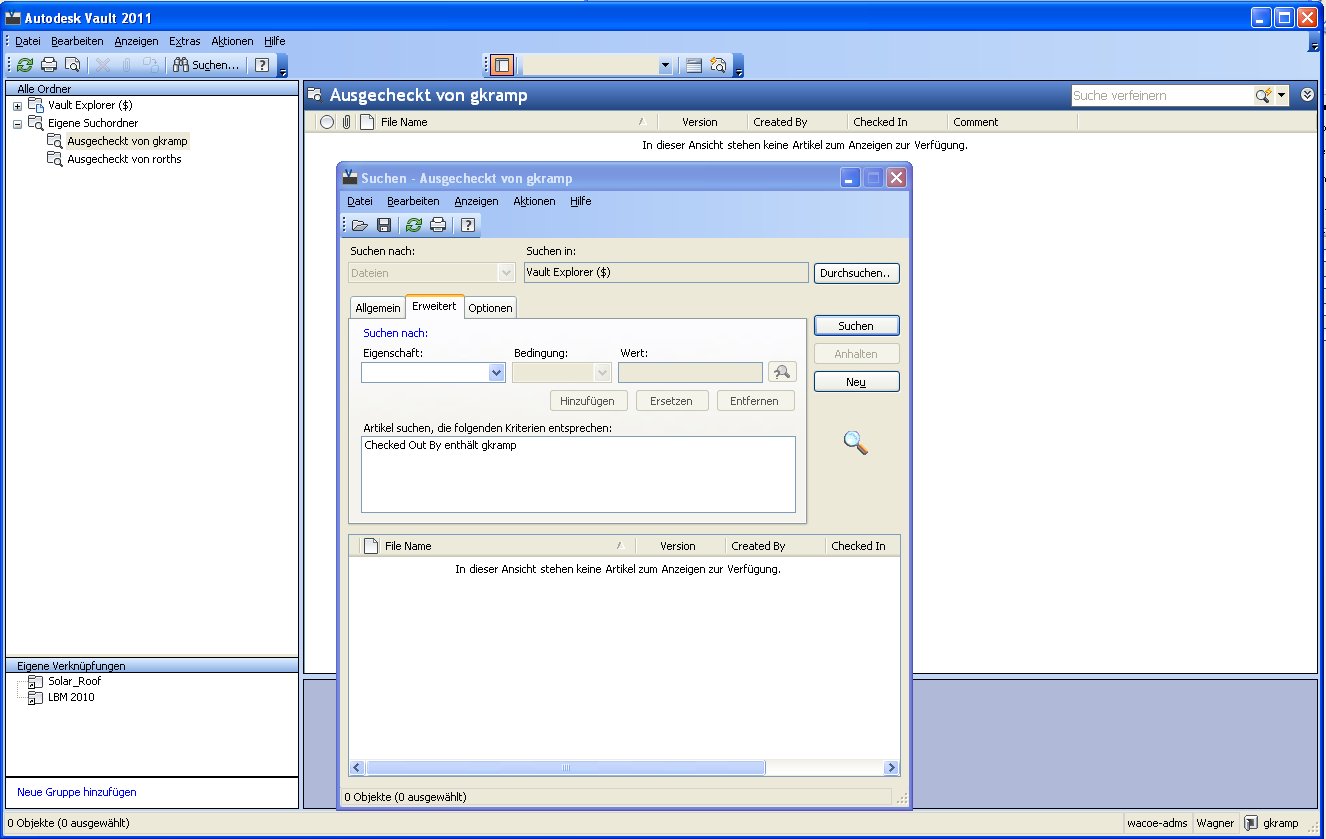The width and height of the screenshot is (1326, 839).
Task: Click right scroll arrow of results scrollbar
Action: 892,768
